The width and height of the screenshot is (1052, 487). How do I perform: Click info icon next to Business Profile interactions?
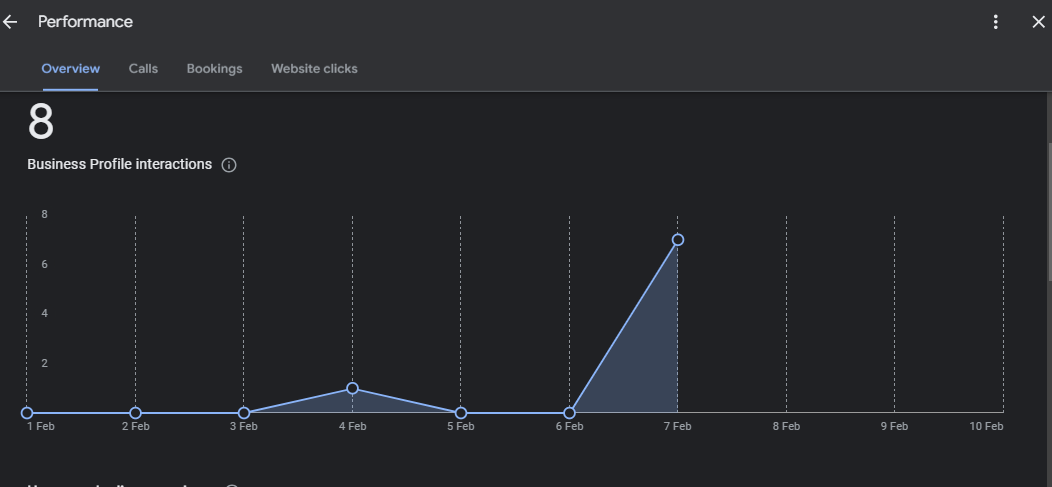[x=229, y=165]
